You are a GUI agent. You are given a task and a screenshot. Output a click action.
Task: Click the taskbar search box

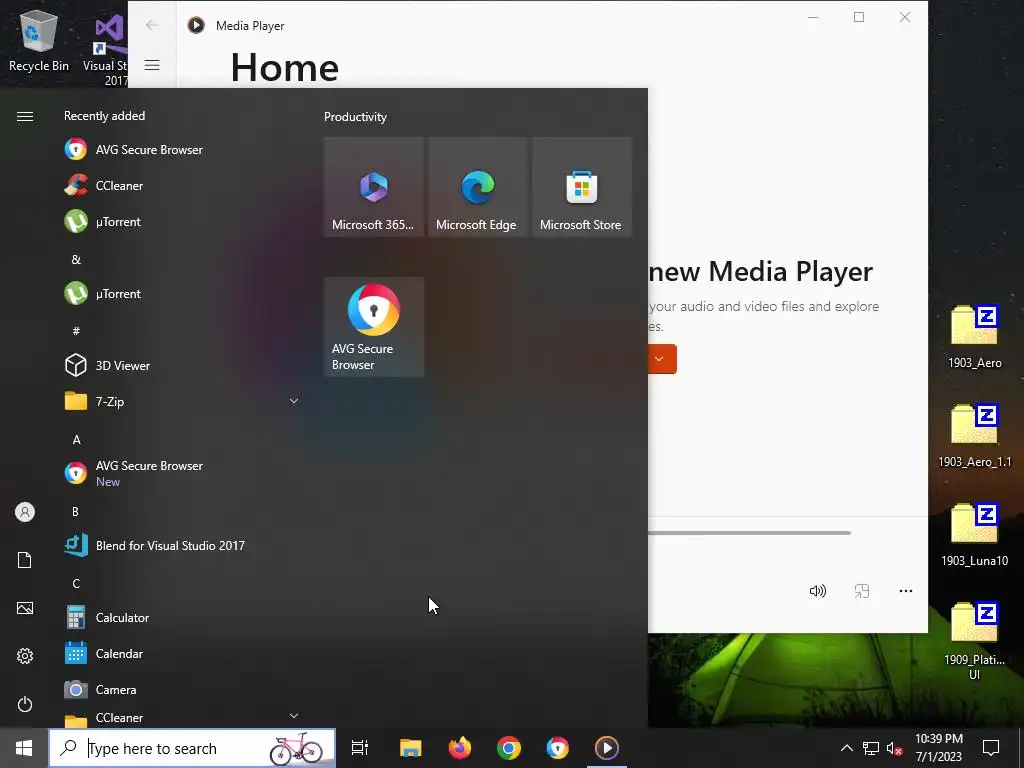point(192,748)
